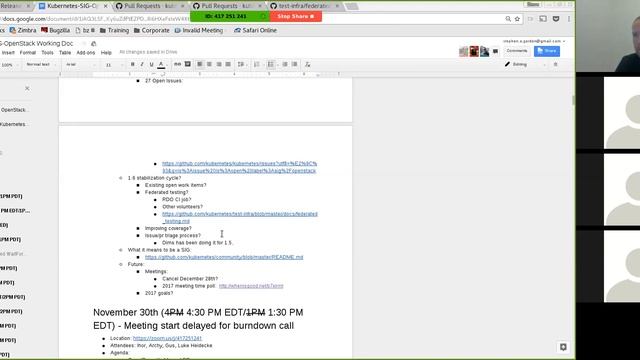Collapse the toolbar with the hide-menus icon
The width and height of the screenshot is (640, 360).
556,64
